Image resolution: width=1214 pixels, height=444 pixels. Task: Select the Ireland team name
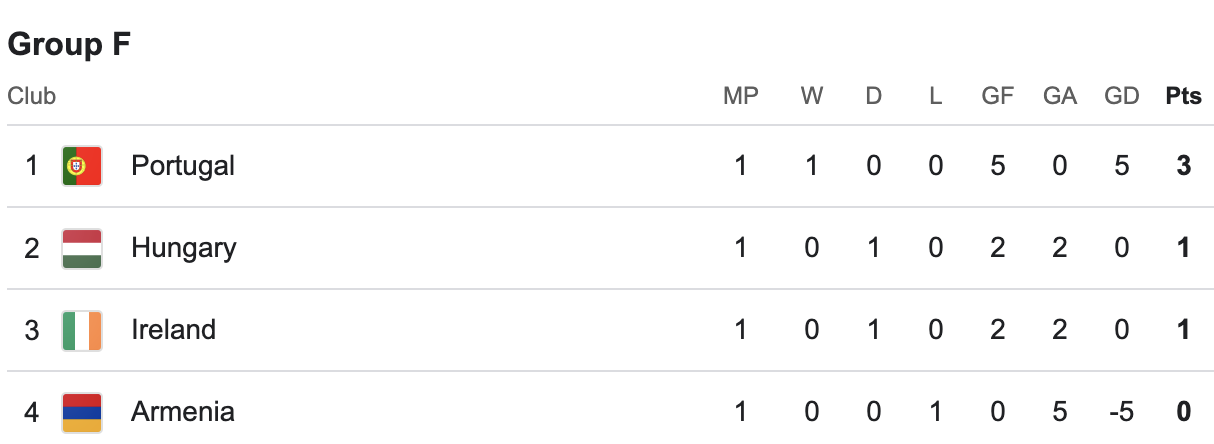pos(173,330)
